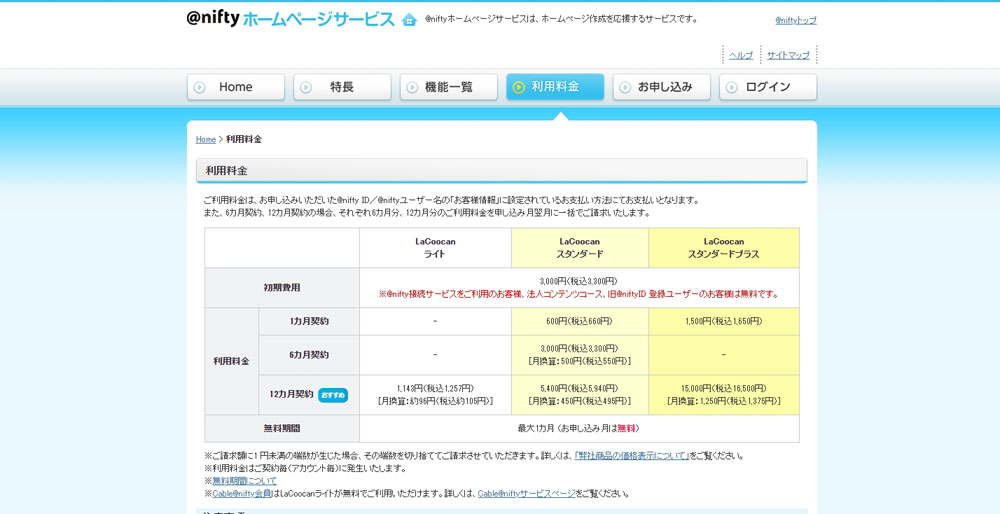Open the Home navigation tab
Screen dimensions: 1000x514
click(236, 87)
